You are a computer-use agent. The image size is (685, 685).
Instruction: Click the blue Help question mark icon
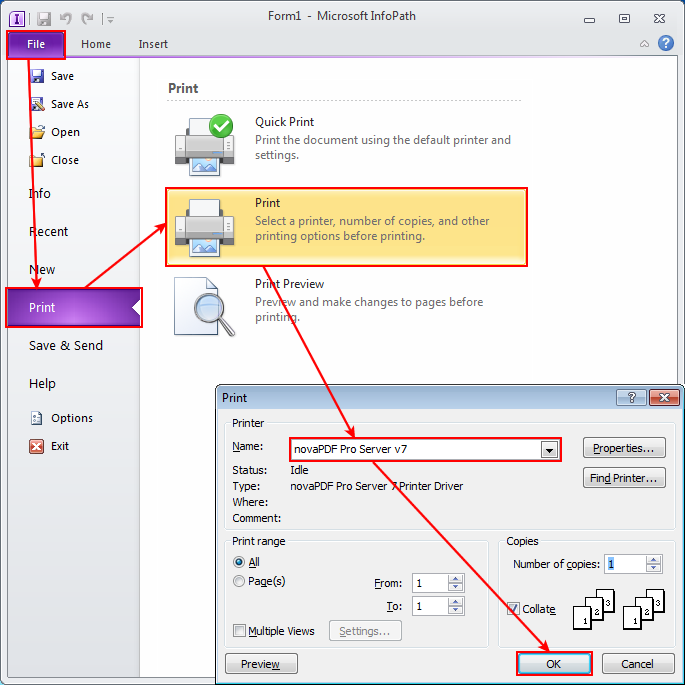tap(665, 43)
